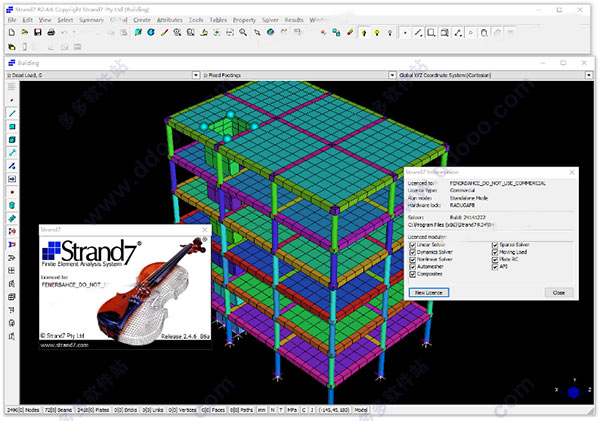Viewport: 600px width, 421px height.
Task: Open the File menu
Action: click(x=12, y=20)
